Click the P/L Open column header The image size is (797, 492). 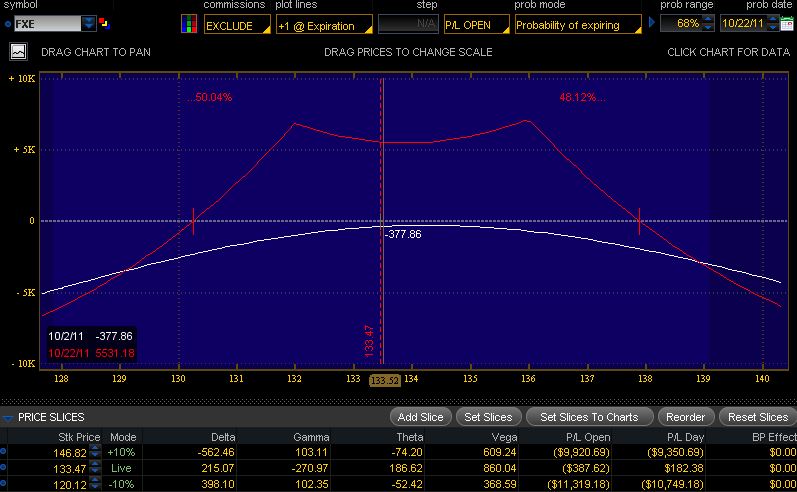point(588,437)
